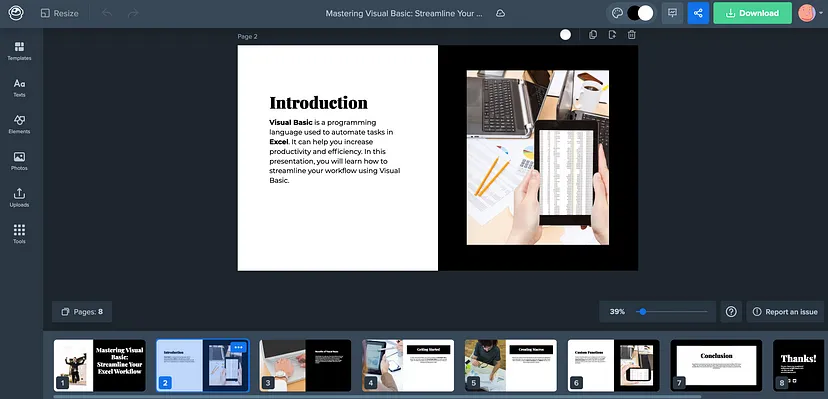
Task: Select page 8 'Thanks!' thumbnail
Action: [x=799, y=365]
